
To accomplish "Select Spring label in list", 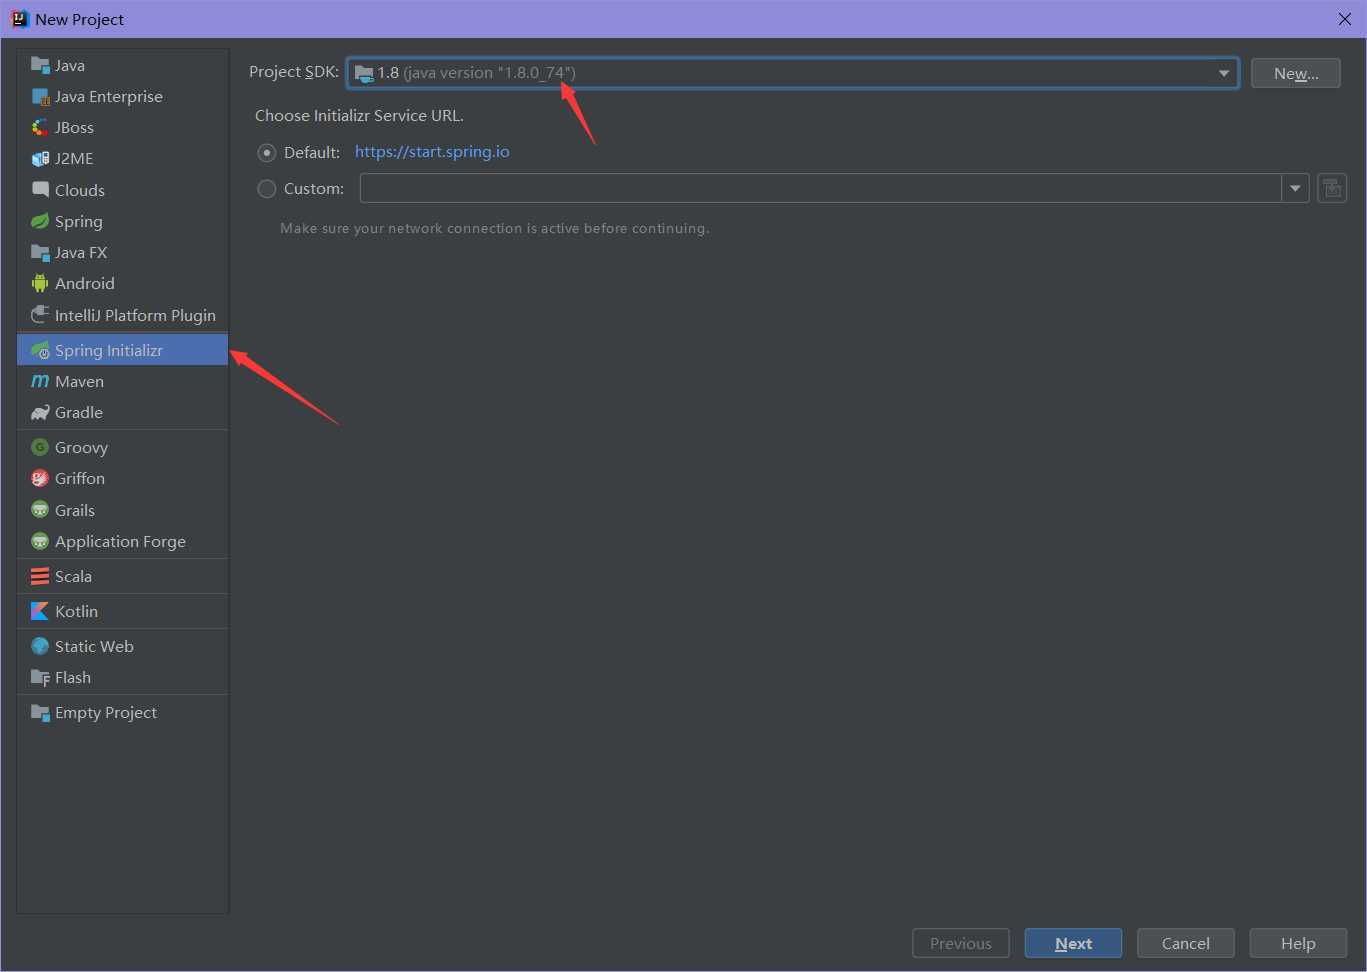I will (79, 221).
